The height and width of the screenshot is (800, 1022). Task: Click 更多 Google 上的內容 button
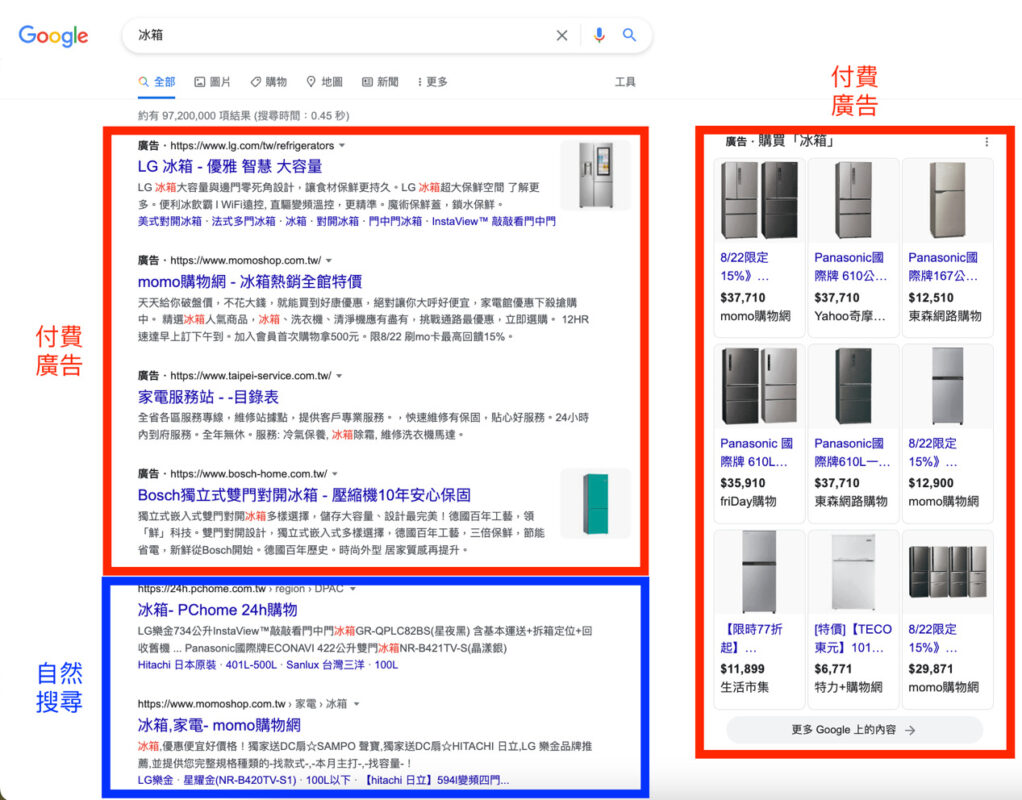tap(854, 730)
